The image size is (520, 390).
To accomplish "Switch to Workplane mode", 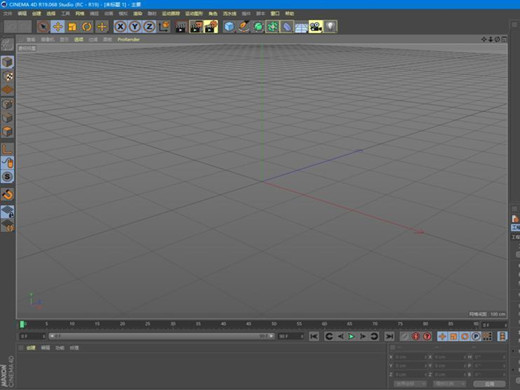I will coord(7,90).
